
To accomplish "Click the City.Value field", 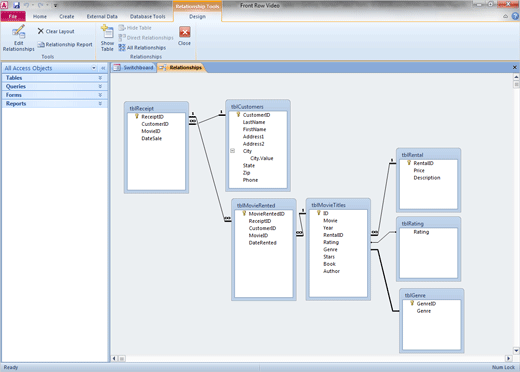I will (262, 158).
